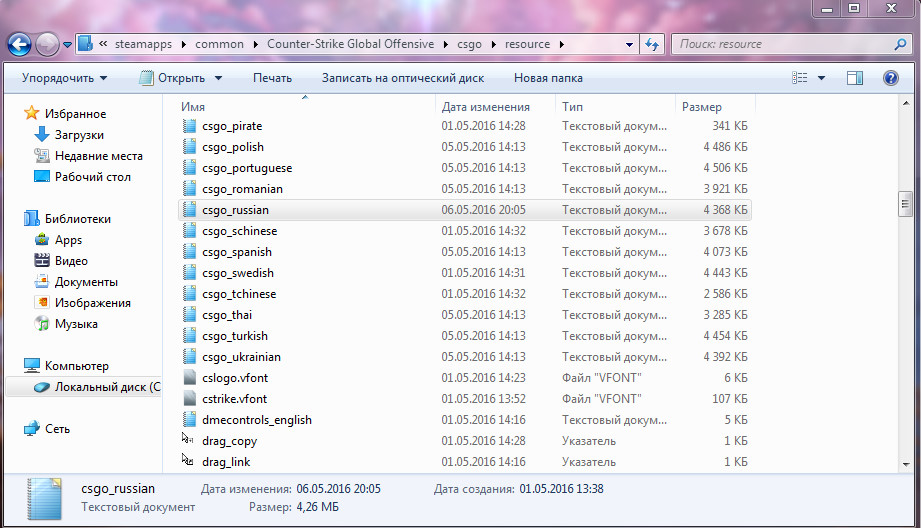Image resolution: width=921 pixels, height=528 pixels.
Task: Select Избранное in the navigation pane
Action: click(75, 114)
